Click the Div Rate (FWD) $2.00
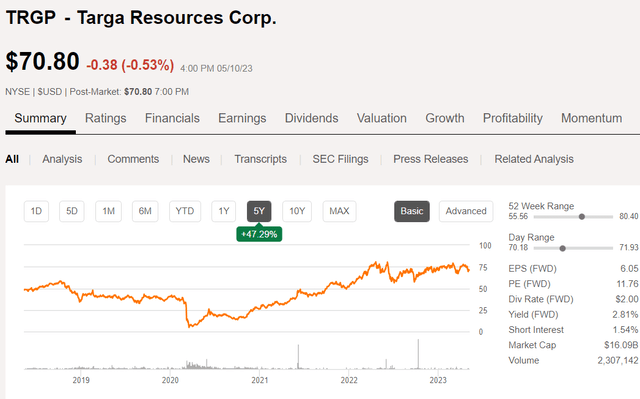640x399 pixels. coord(627,299)
